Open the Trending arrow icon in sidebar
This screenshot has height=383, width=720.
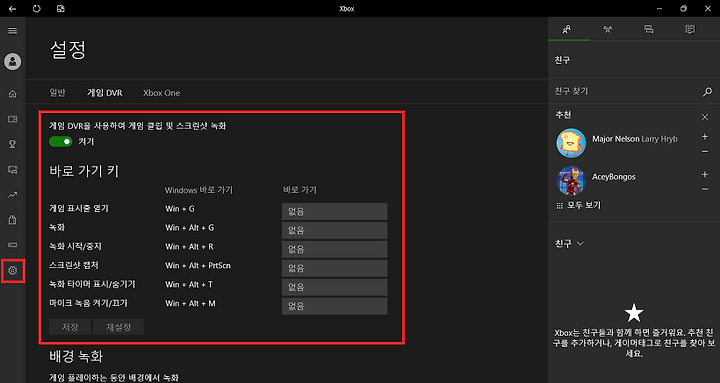[13, 195]
